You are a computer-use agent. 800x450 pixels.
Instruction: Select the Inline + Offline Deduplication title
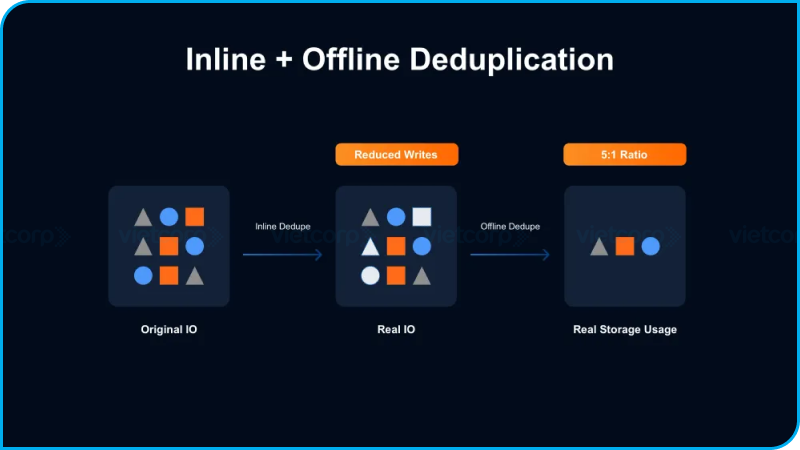(x=400, y=60)
